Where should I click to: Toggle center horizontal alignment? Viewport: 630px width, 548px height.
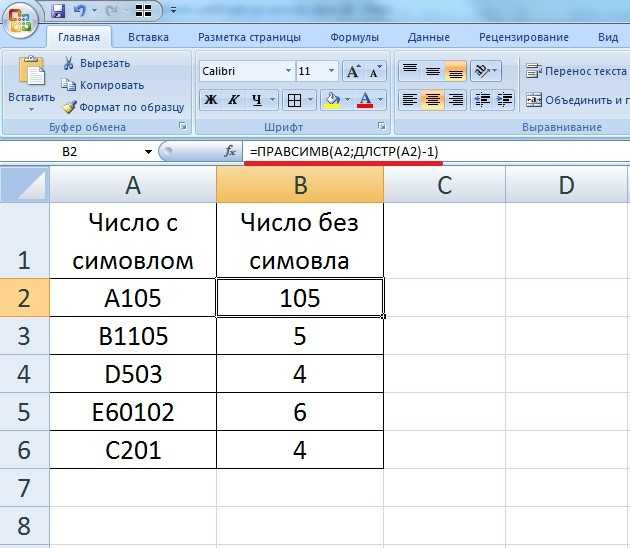tap(433, 99)
